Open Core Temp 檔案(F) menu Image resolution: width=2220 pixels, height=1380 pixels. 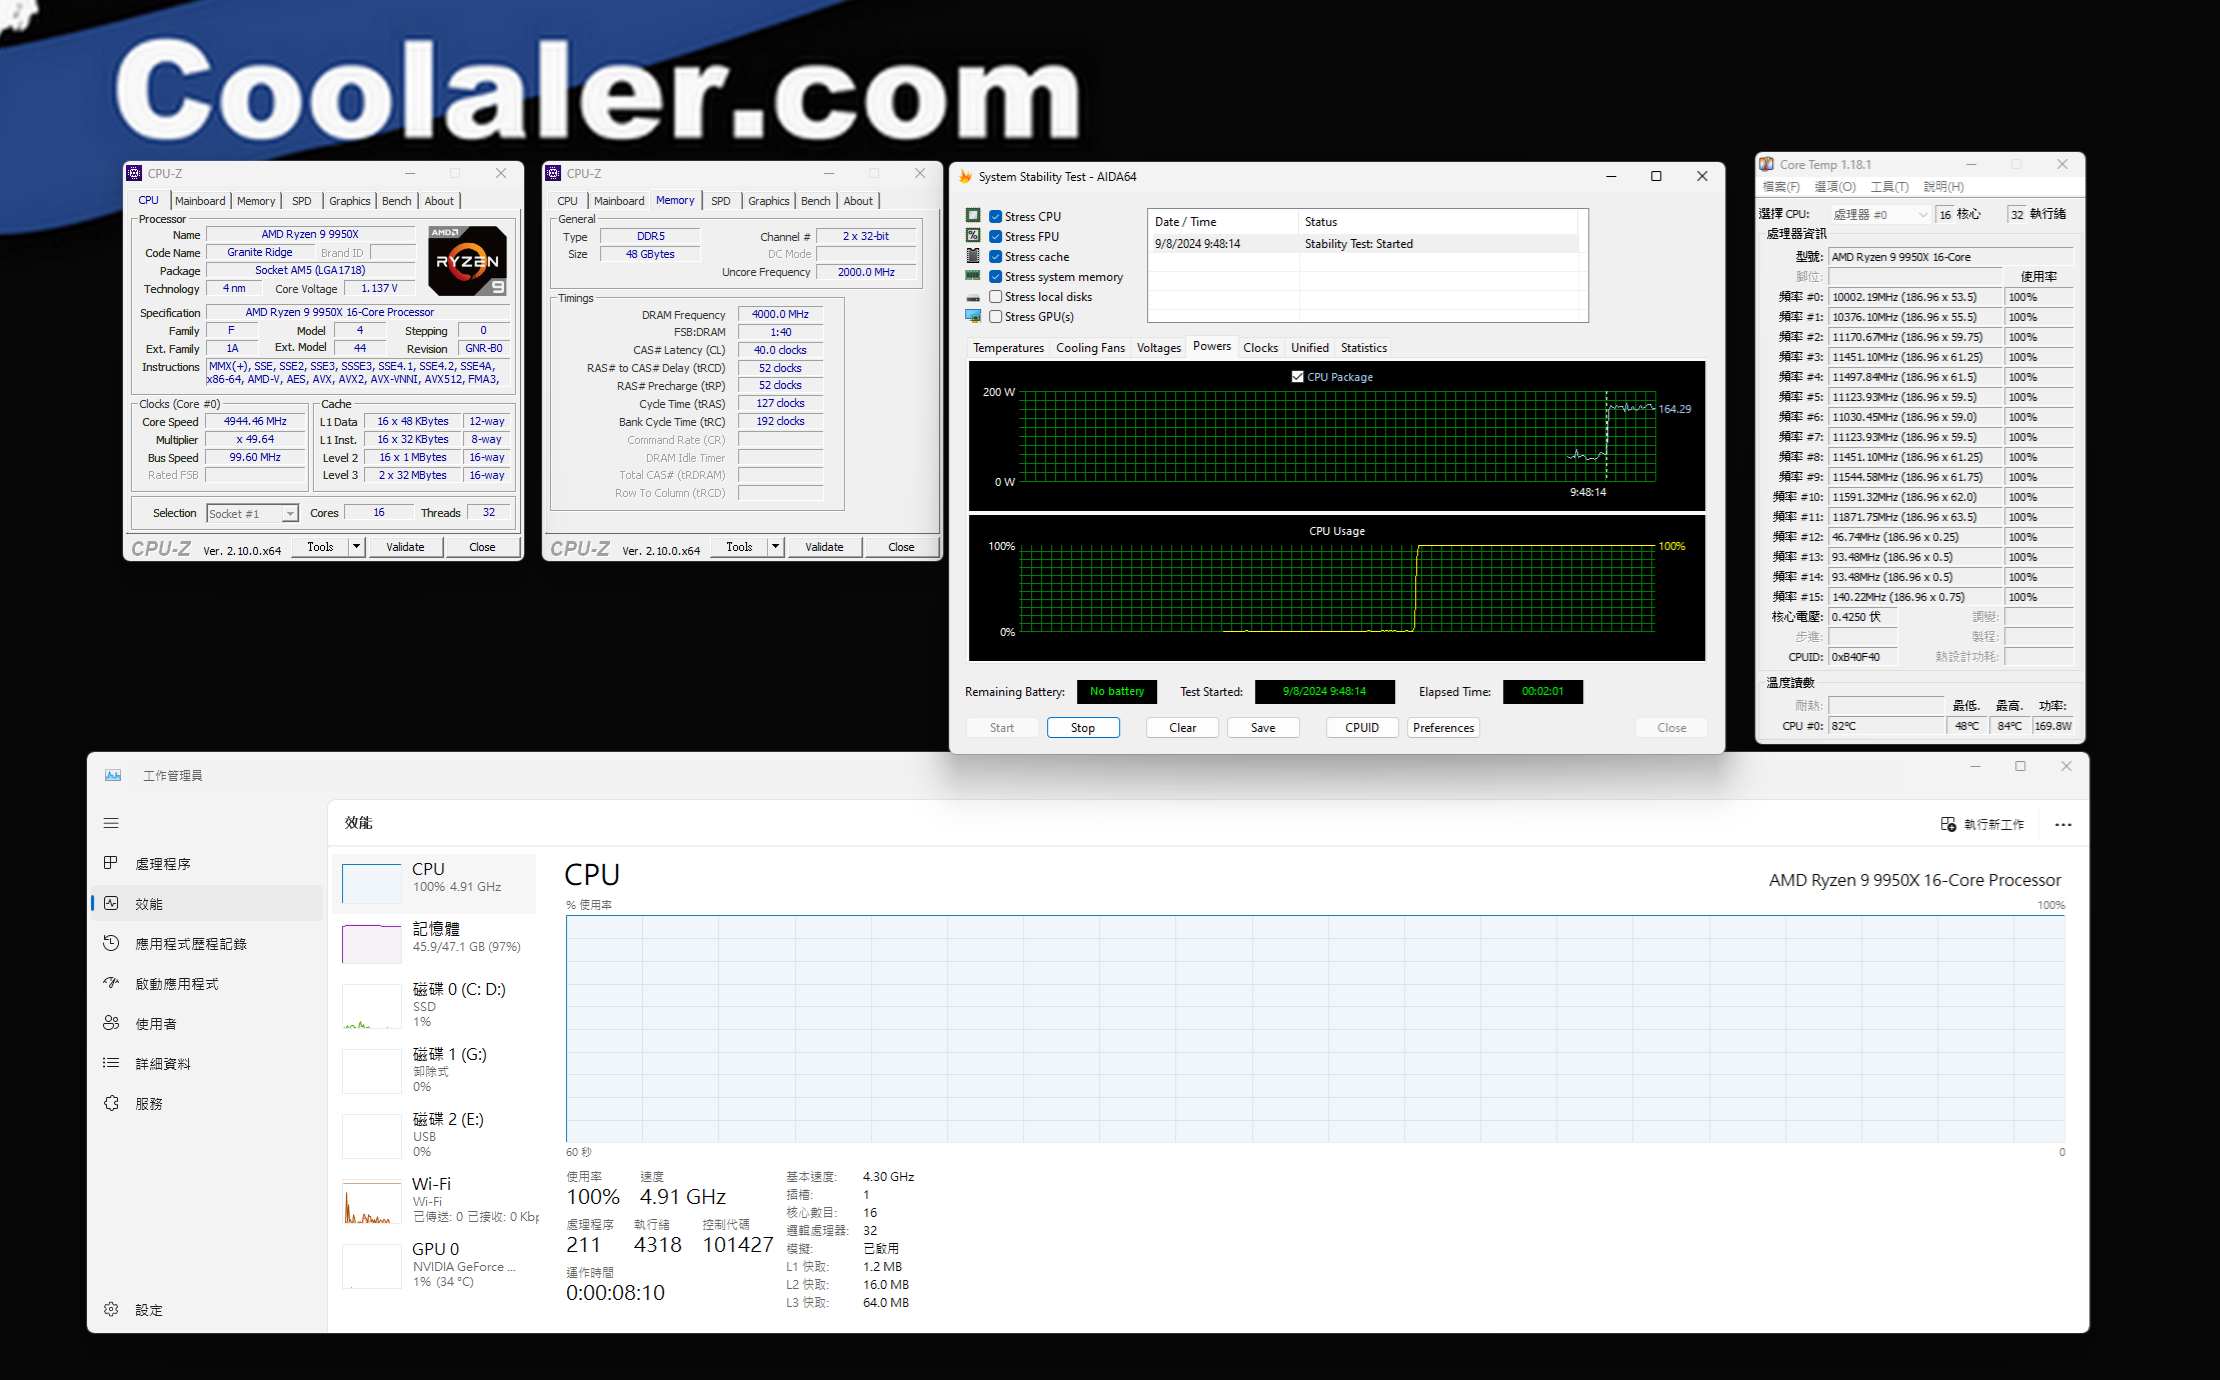[x=1780, y=187]
